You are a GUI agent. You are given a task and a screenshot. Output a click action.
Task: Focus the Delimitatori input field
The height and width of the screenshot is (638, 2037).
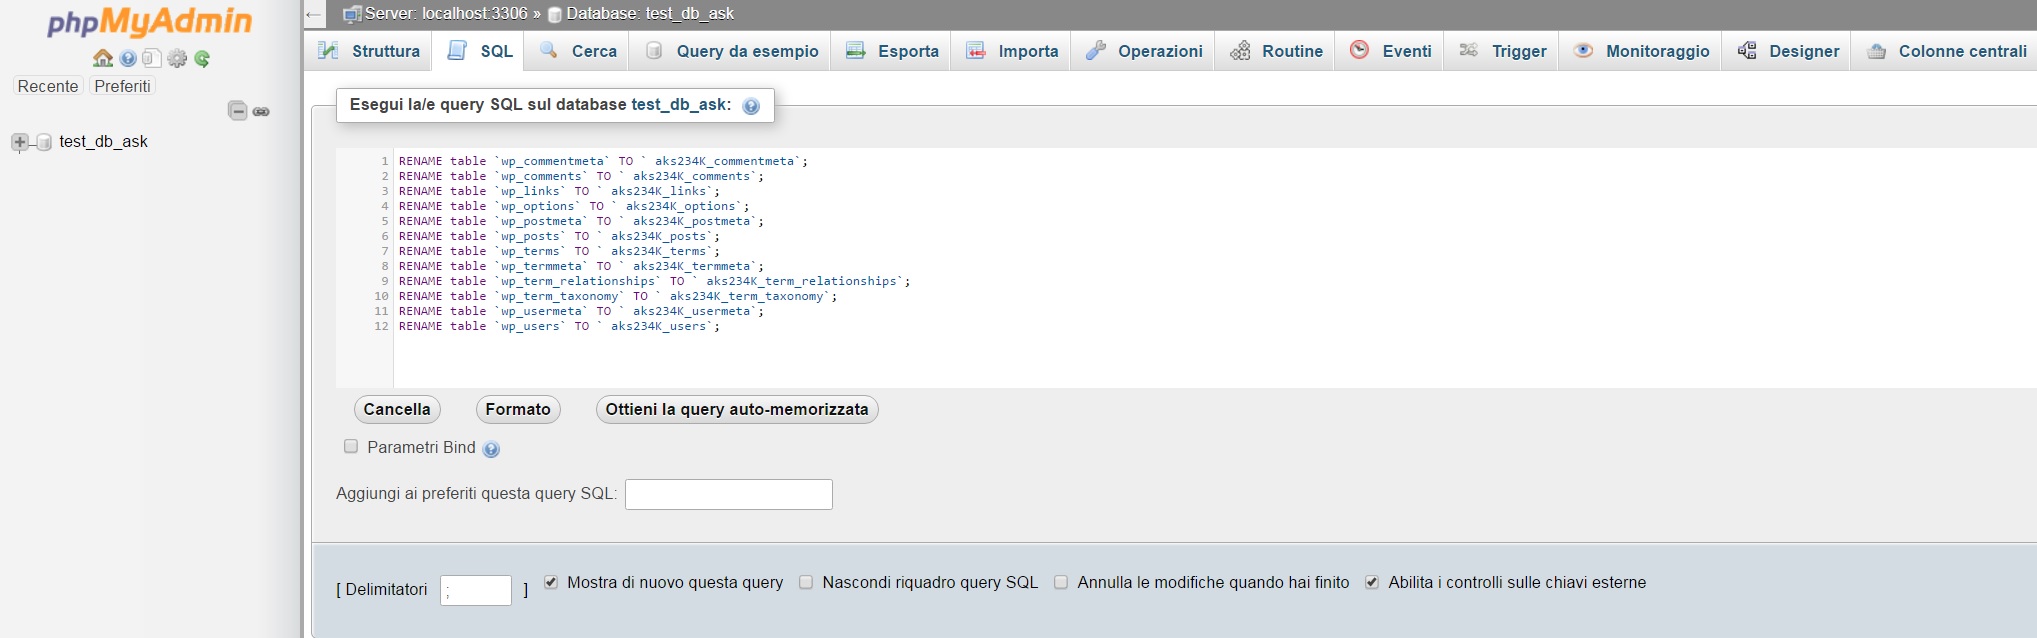[x=476, y=590]
